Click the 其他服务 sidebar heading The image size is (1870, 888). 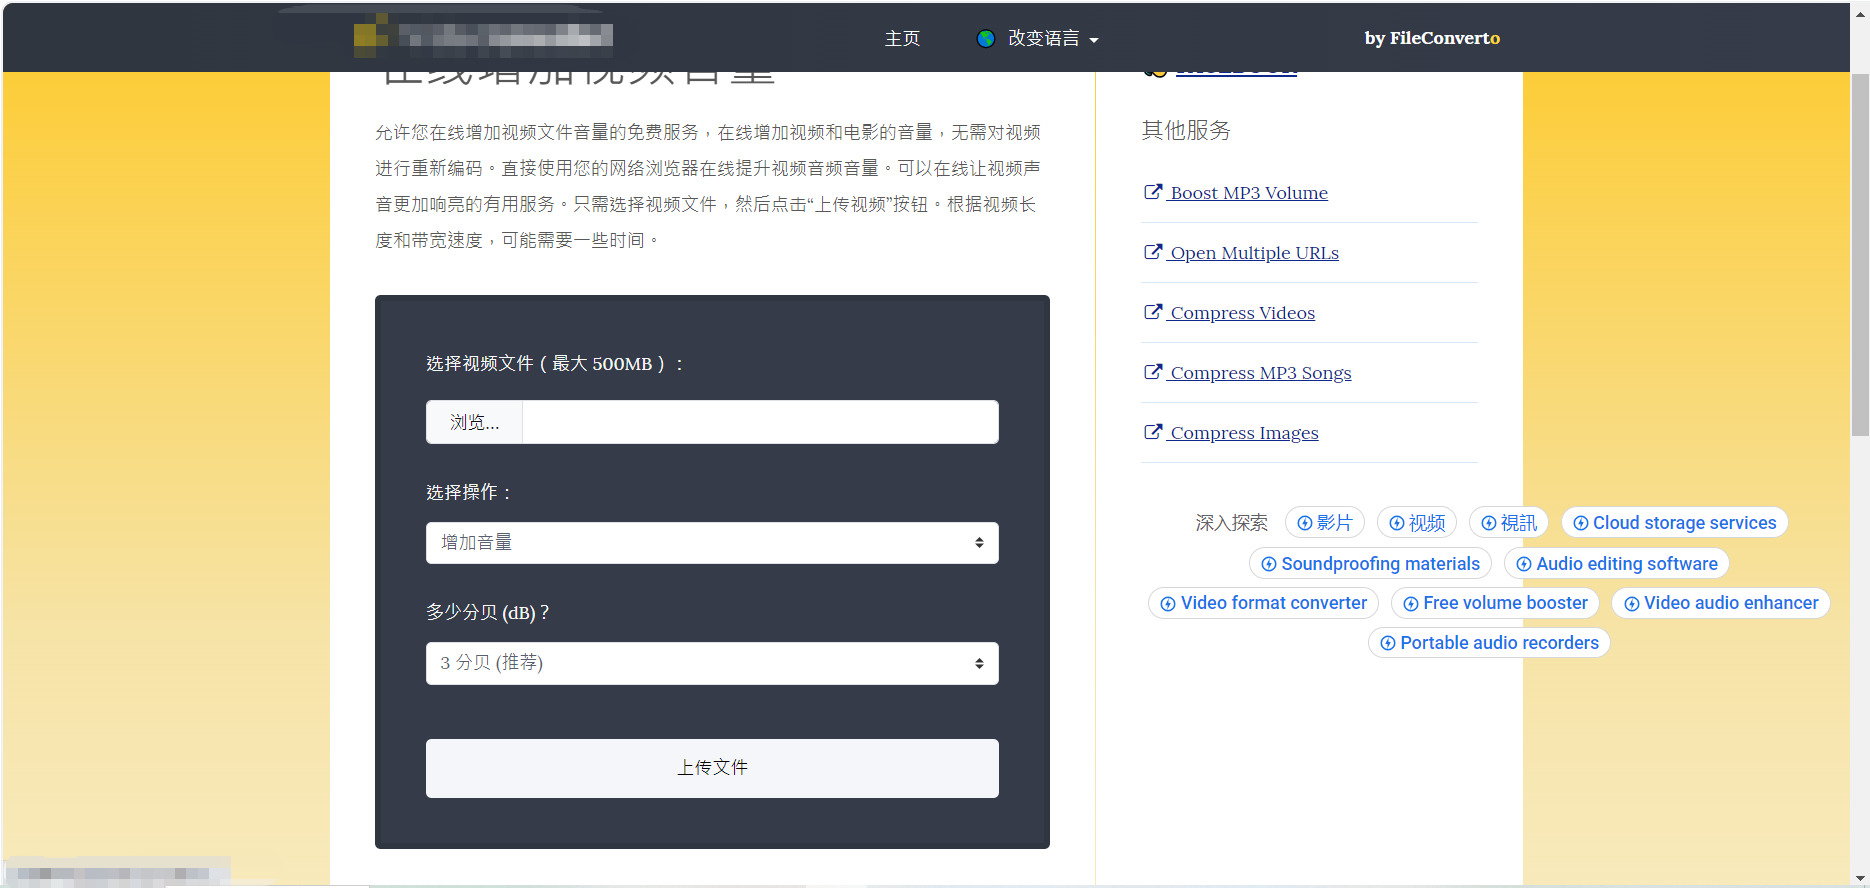[x=1186, y=130]
